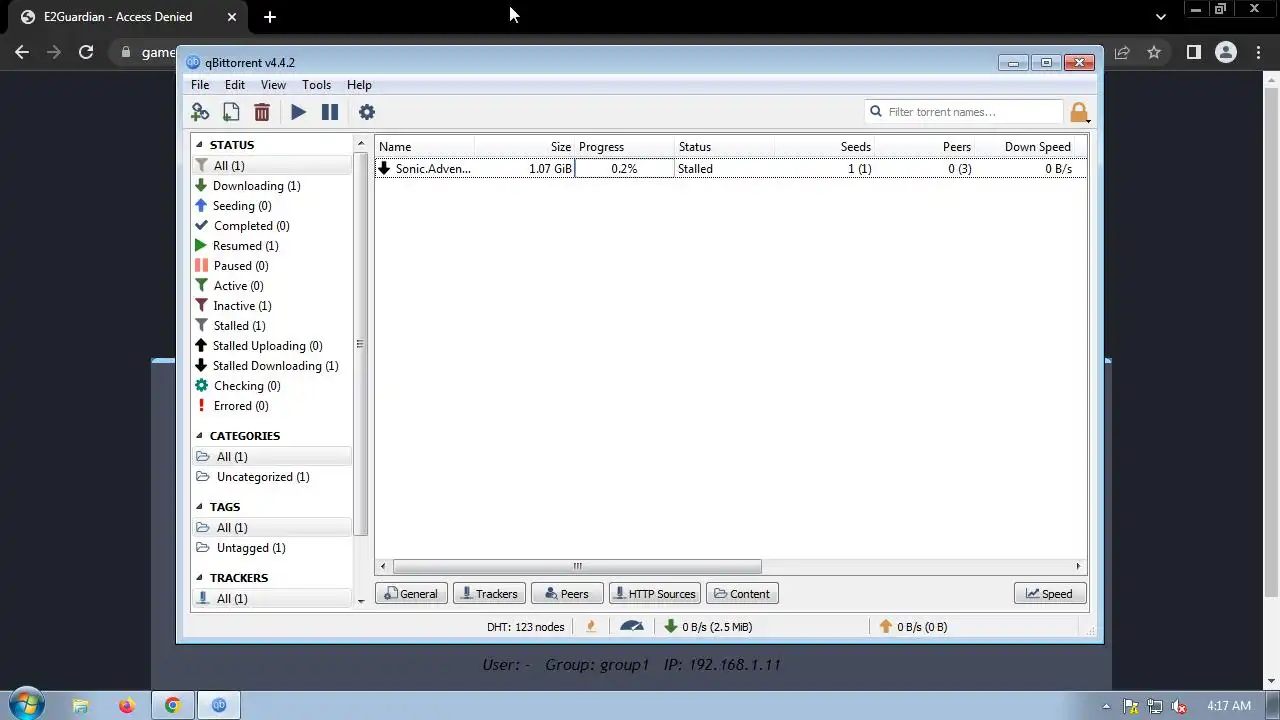Click the muted volume tray icon

coord(1179,706)
